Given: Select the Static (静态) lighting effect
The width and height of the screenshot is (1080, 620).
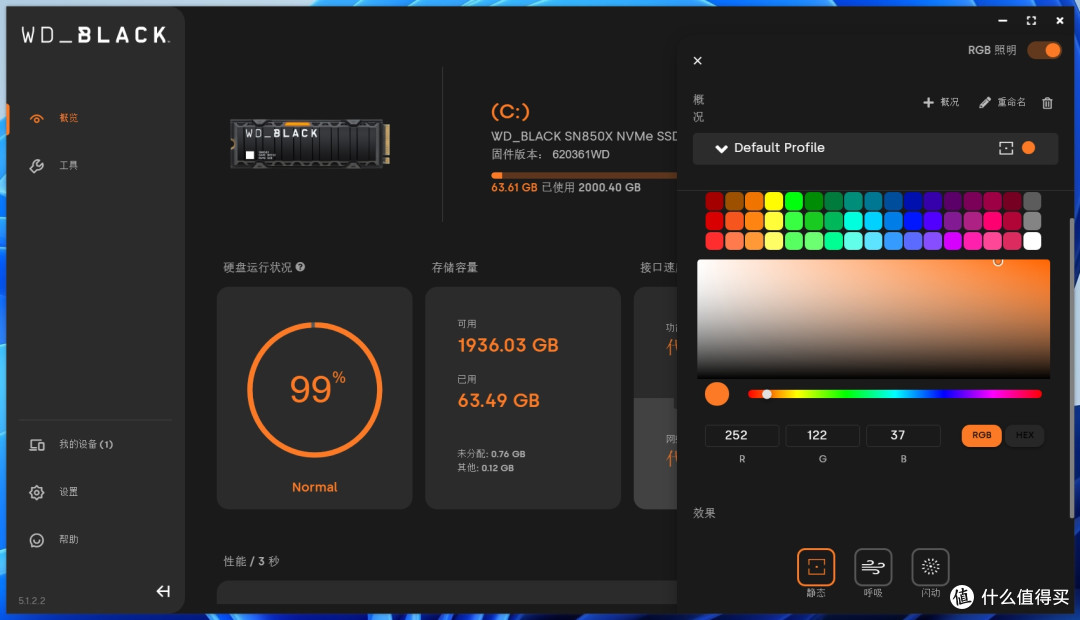Looking at the screenshot, I should click(816, 567).
